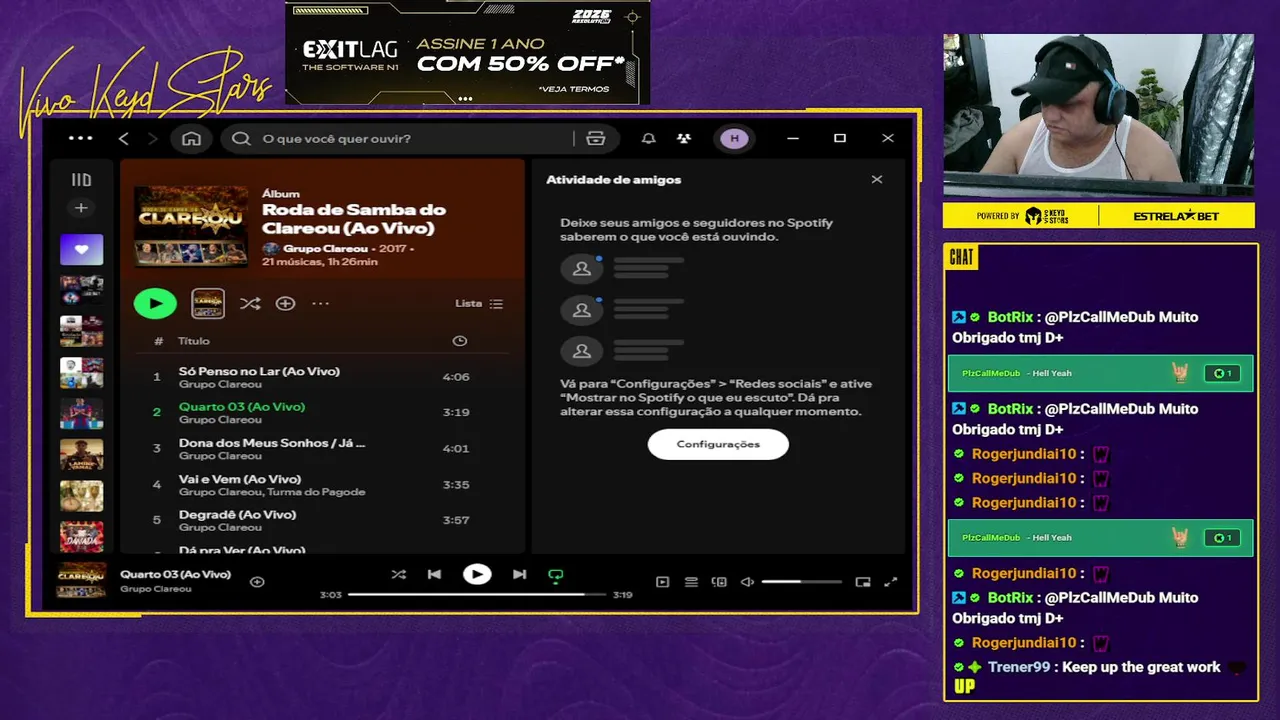The height and width of the screenshot is (720, 1280).
Task: Click username 'Trener99' in chat
Action: coord(1019,667)
